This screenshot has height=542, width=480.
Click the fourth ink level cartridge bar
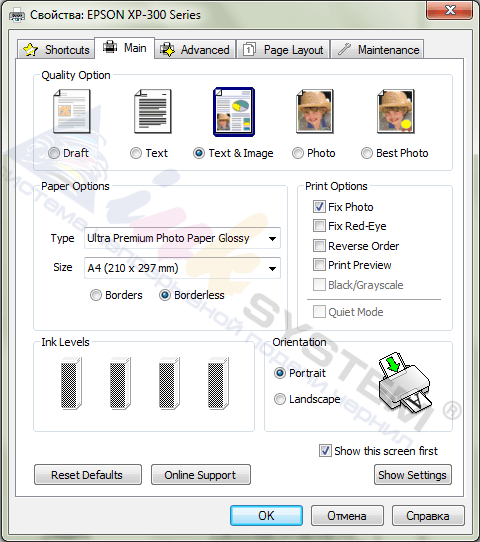(218, 383)
